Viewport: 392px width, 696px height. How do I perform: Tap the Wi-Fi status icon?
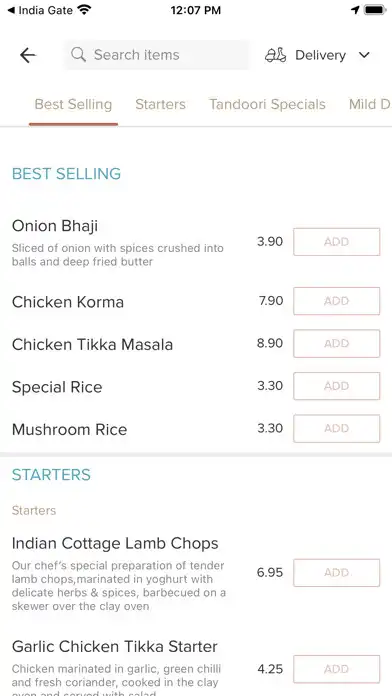coord(84,9)
